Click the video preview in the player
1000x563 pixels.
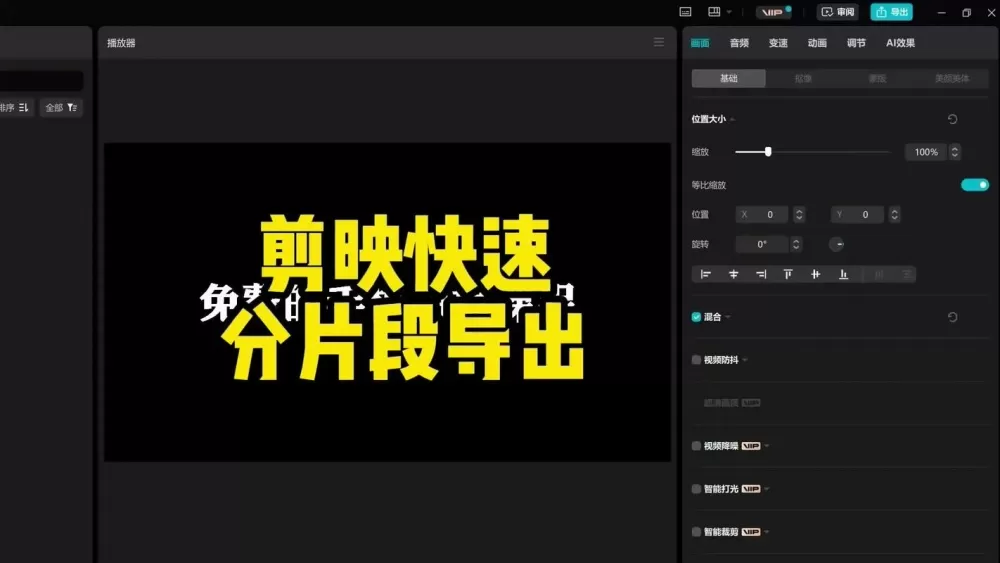click(x=387, y=302)
